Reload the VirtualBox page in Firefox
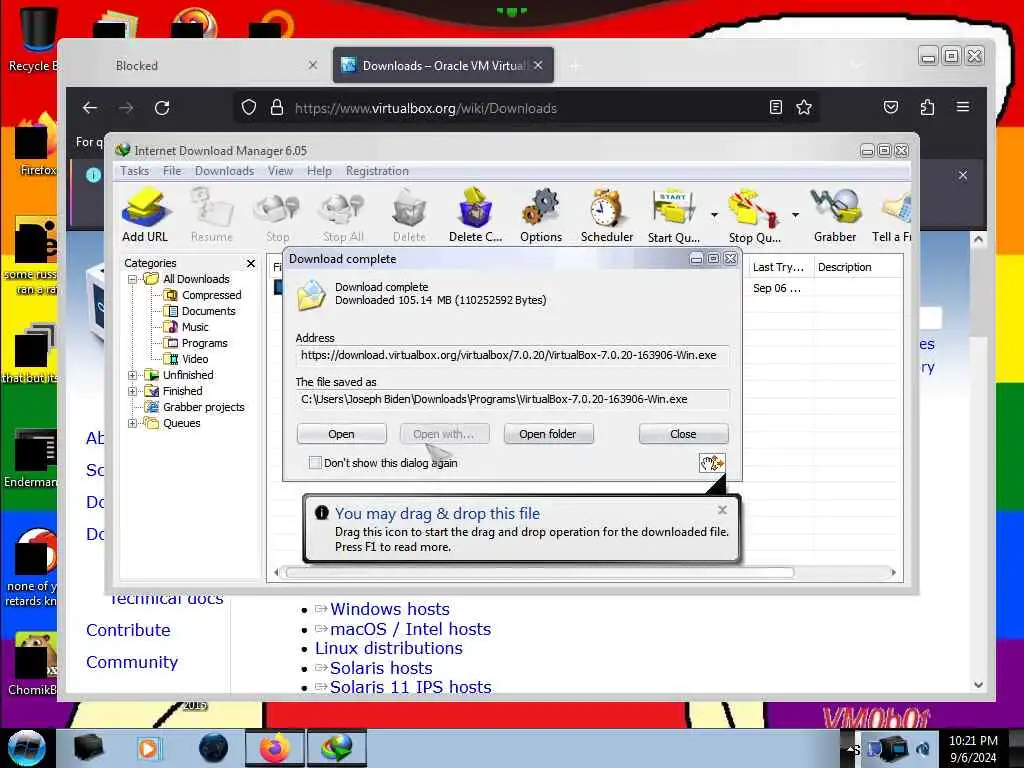The image size is (1024, 768). tap(162, 108)
